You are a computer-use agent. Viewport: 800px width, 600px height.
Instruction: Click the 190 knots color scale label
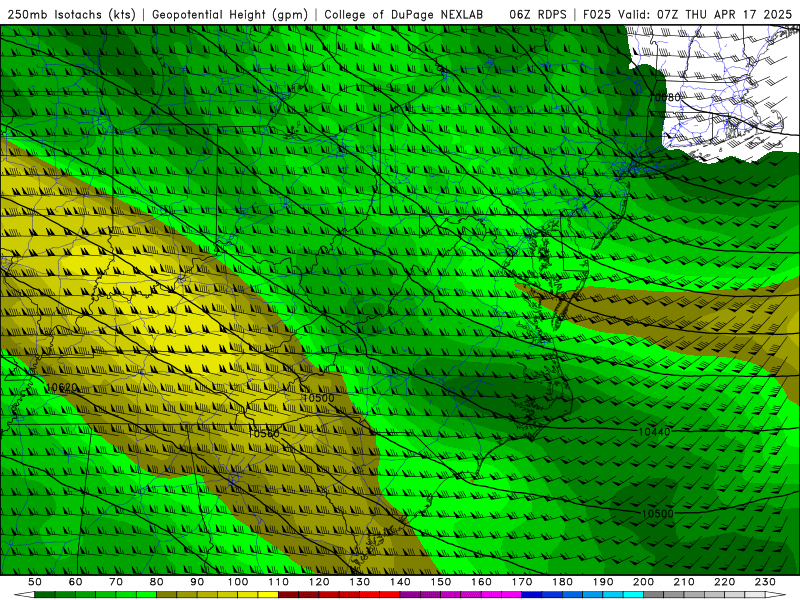click(x=603, y=582)
